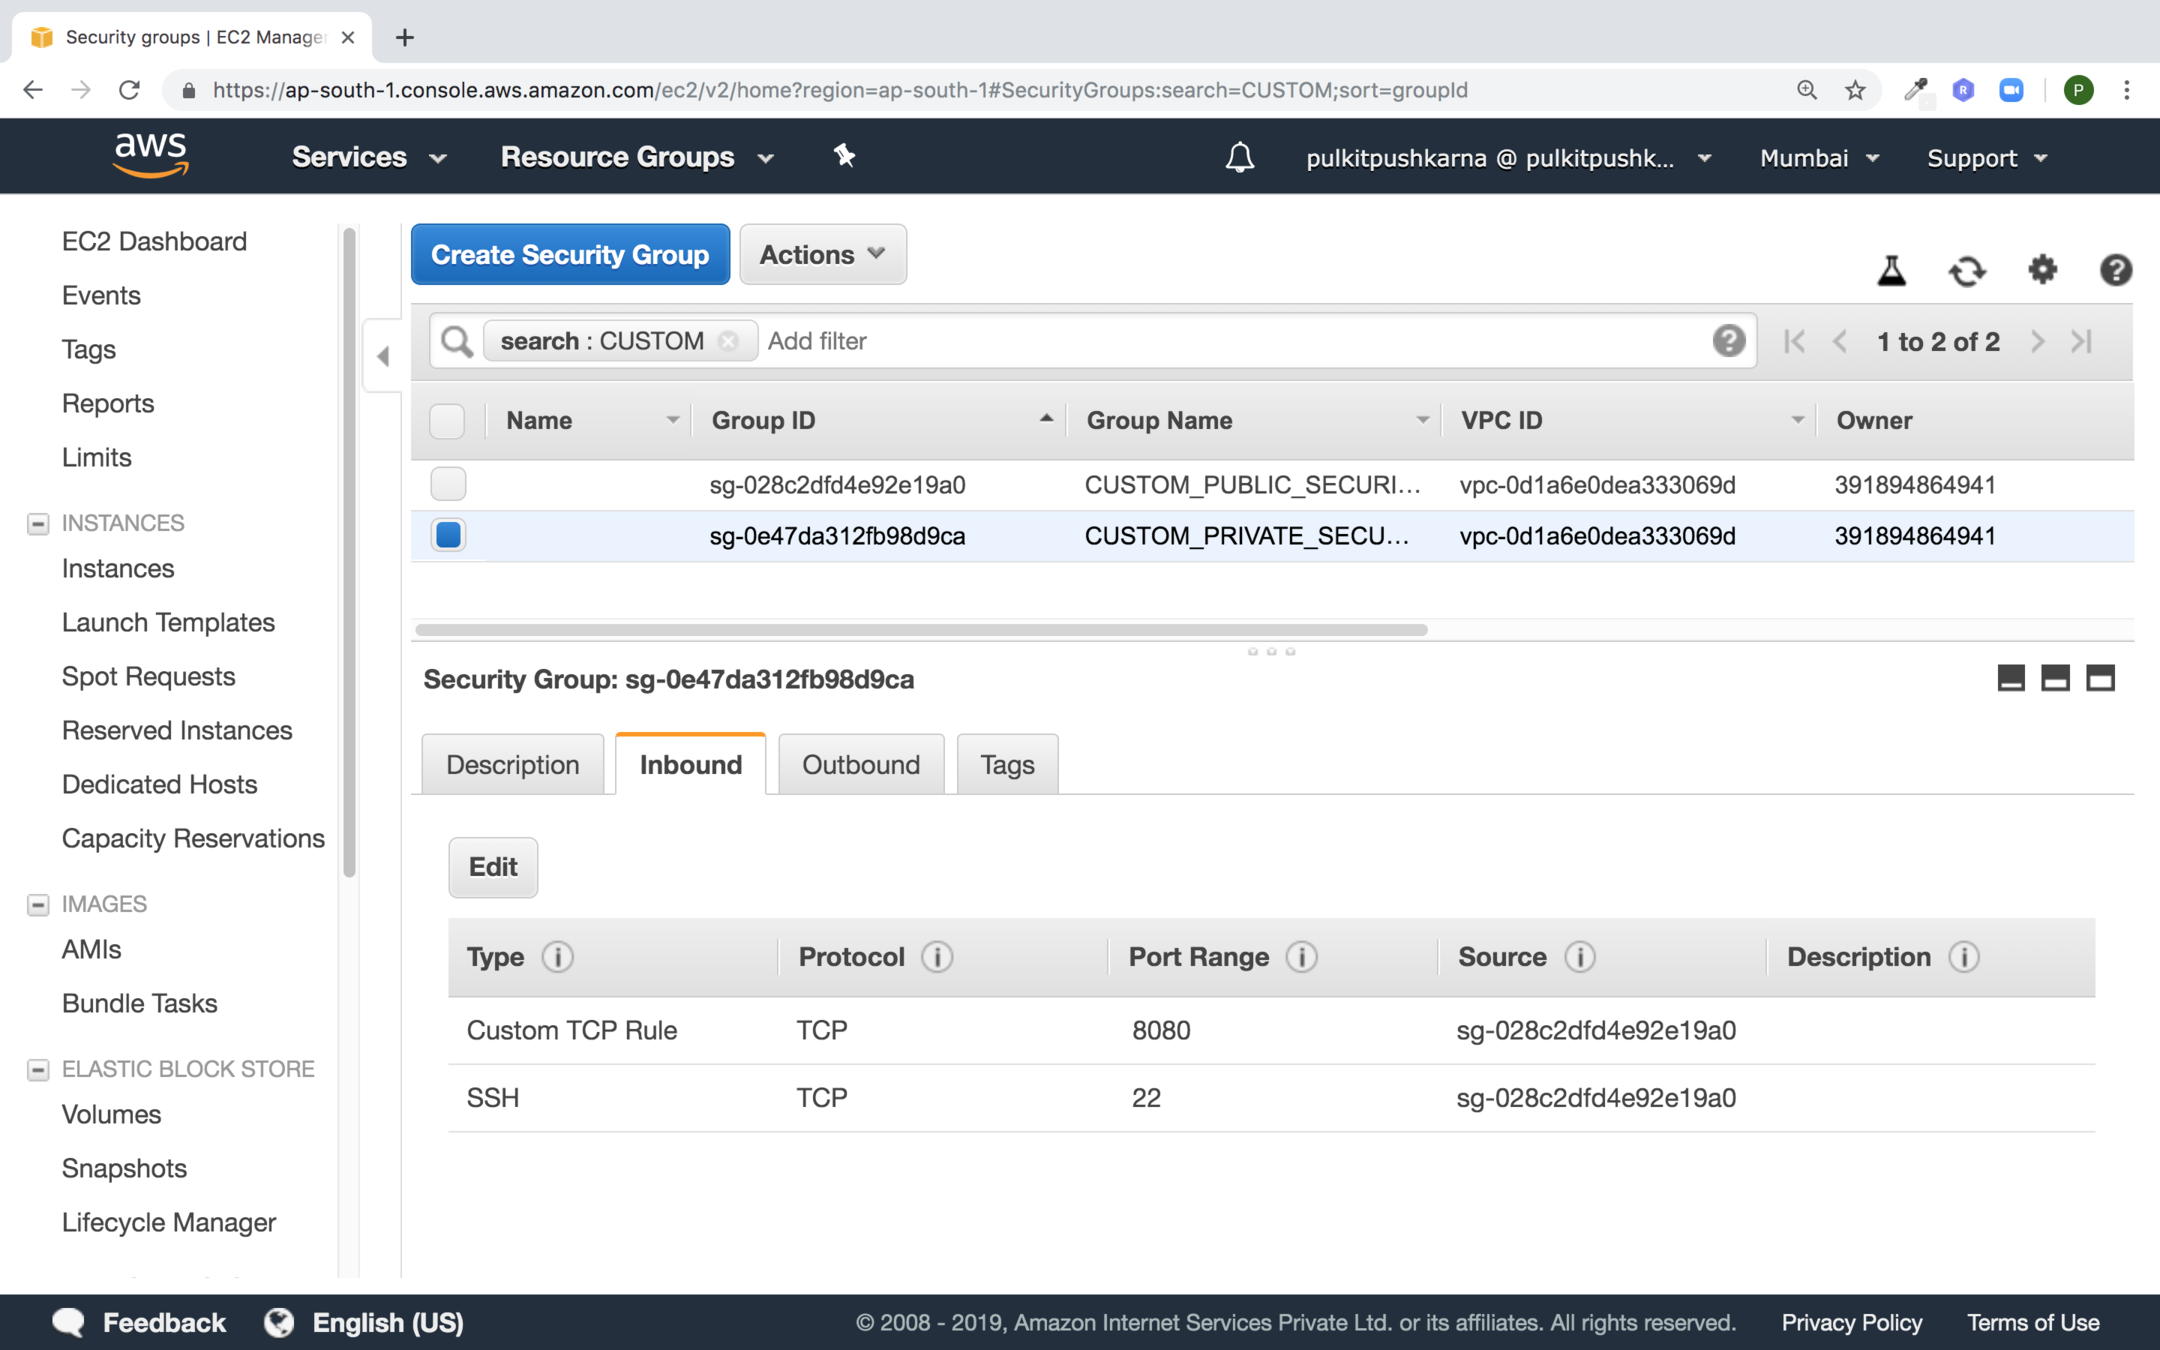Refresh the security groups list
This screenshot has width=2160, height=1350.
click(1967, 270)
